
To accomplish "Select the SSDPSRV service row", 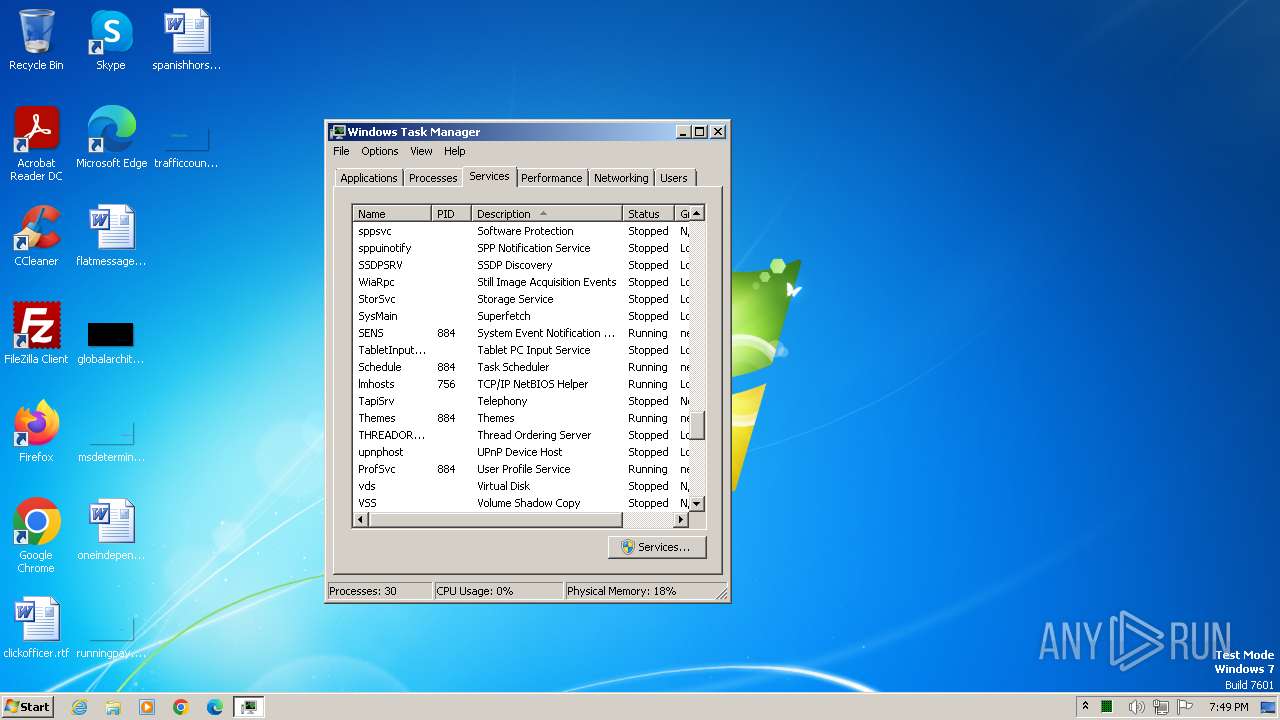I will click(x=521, y=265).
